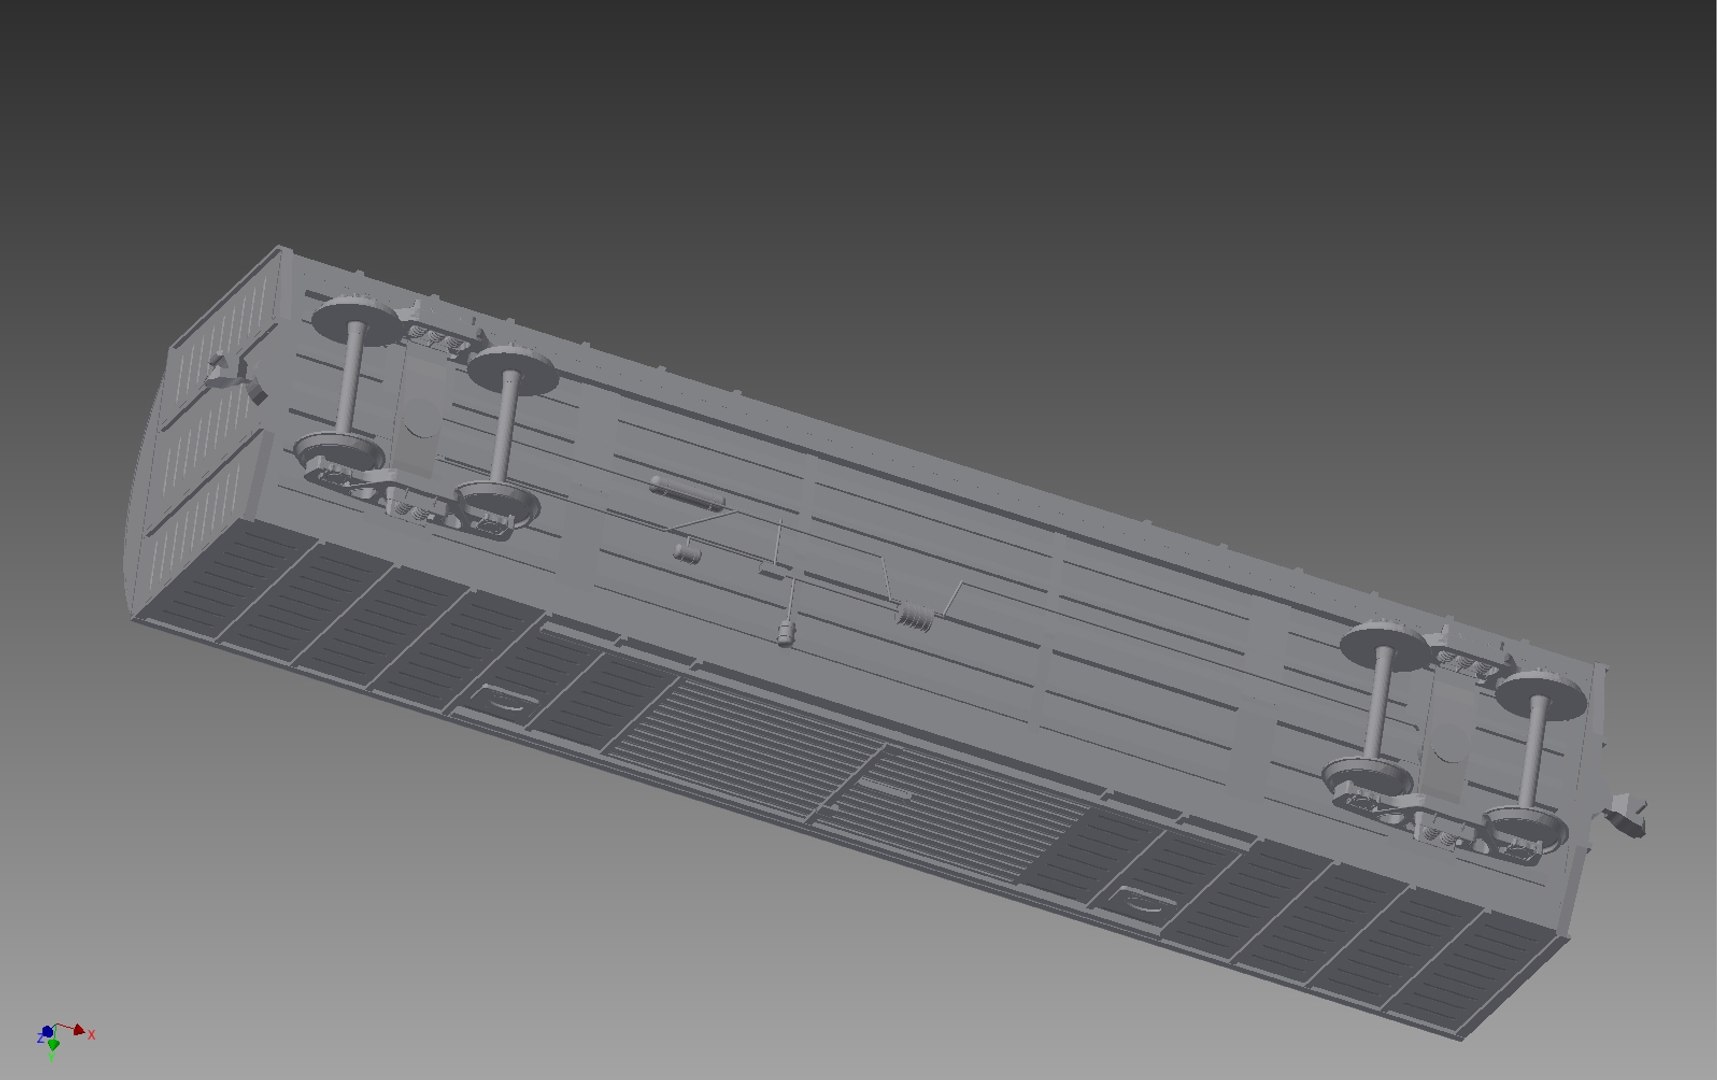1717x1080 pixels.
Task: Select the long air reservoir cylinder under the car
Action: (687, 494)
